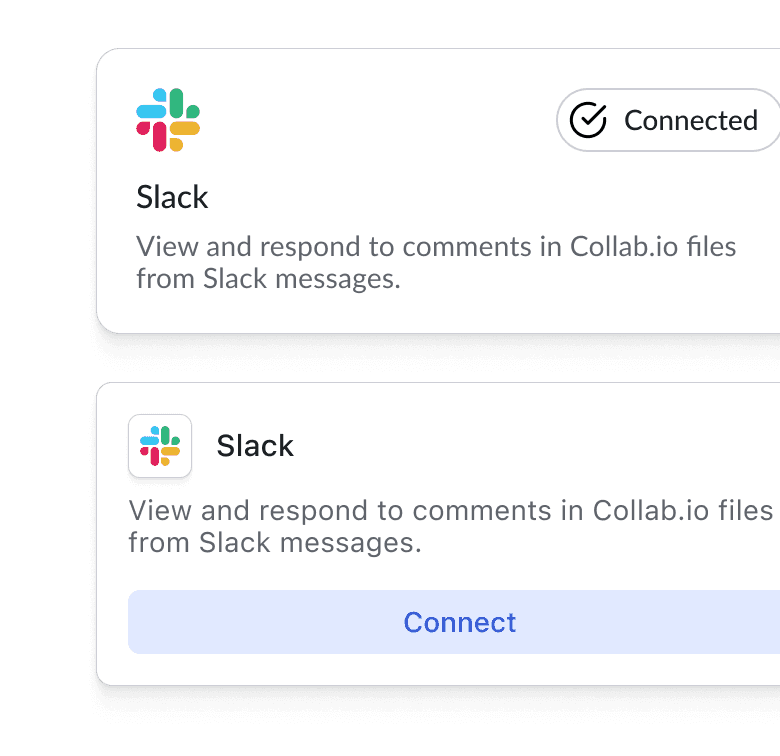Click "from Slack messages." in the top card
The image size is (780, 756).
(268, 279)
